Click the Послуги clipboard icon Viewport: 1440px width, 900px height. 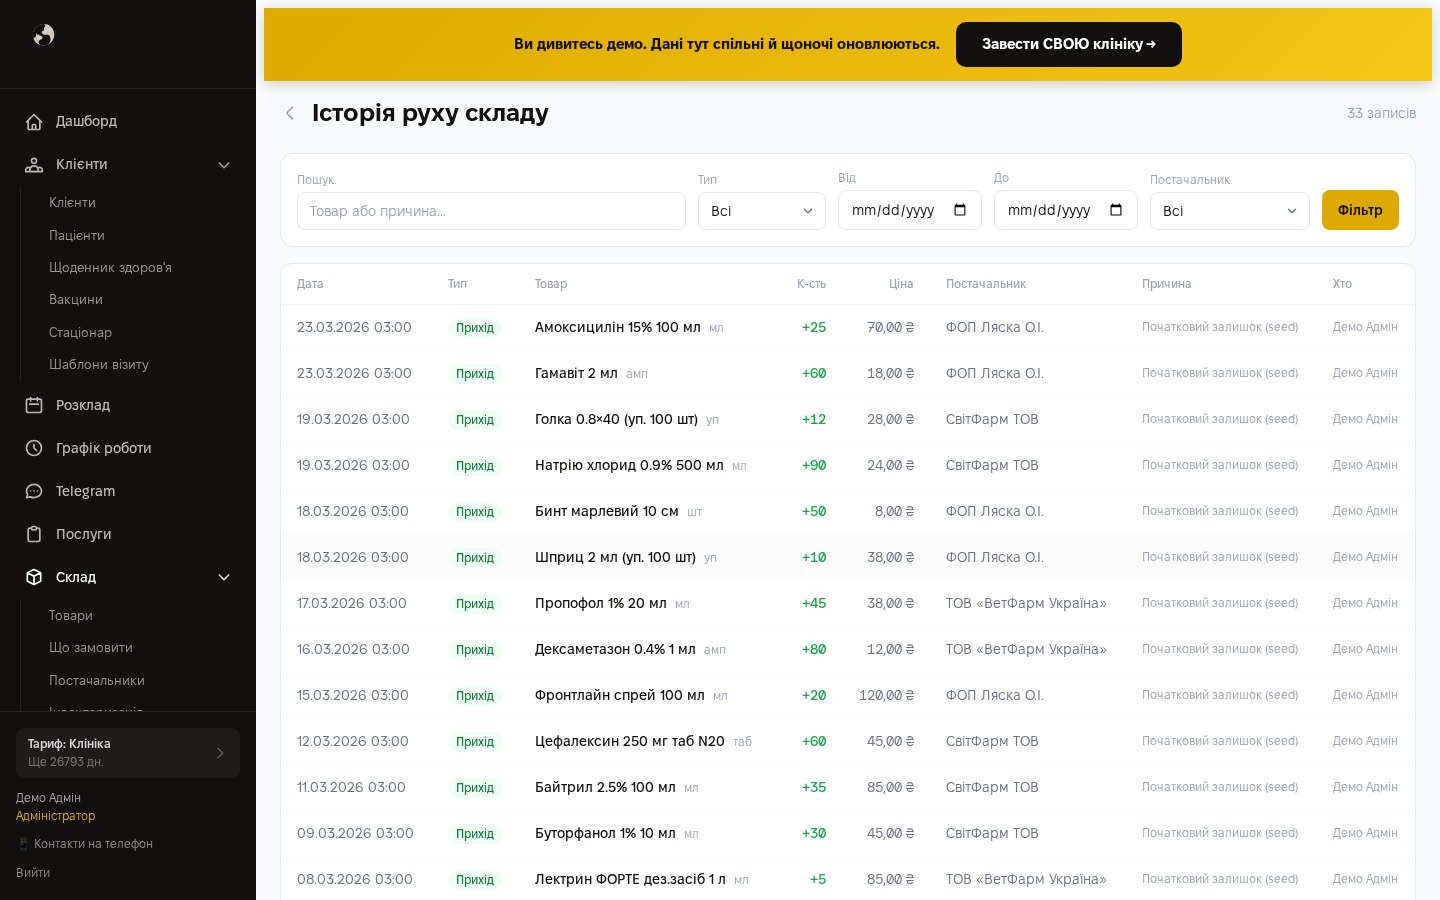pos(34,534)
